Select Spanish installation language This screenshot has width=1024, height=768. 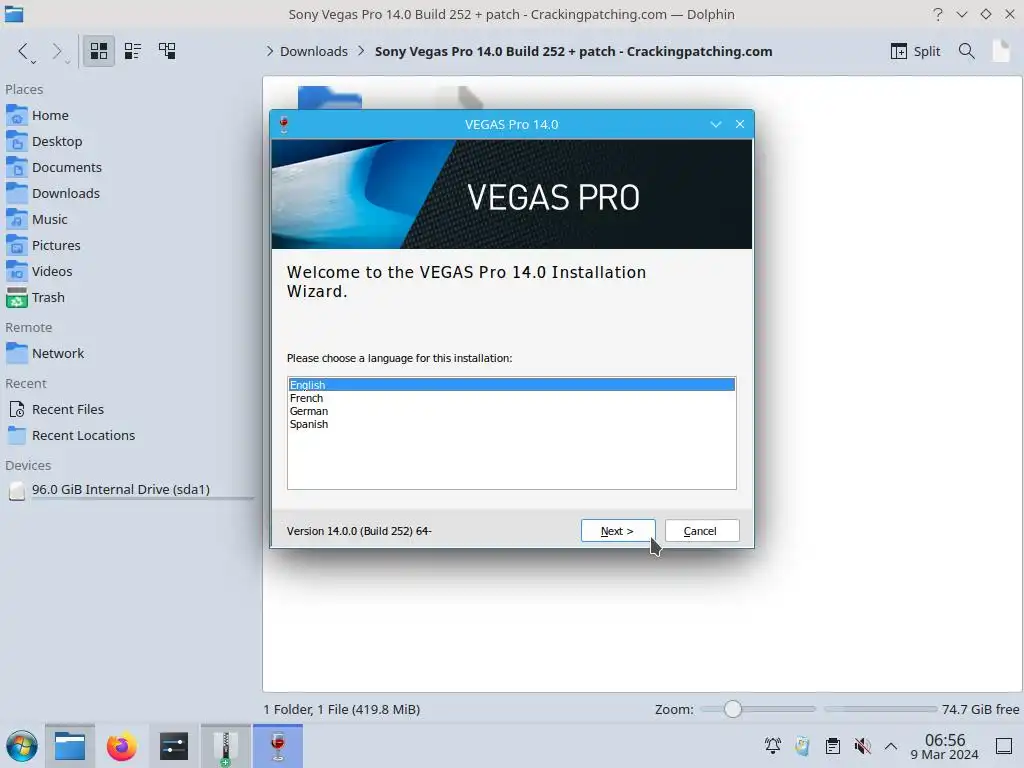(511, 424)
